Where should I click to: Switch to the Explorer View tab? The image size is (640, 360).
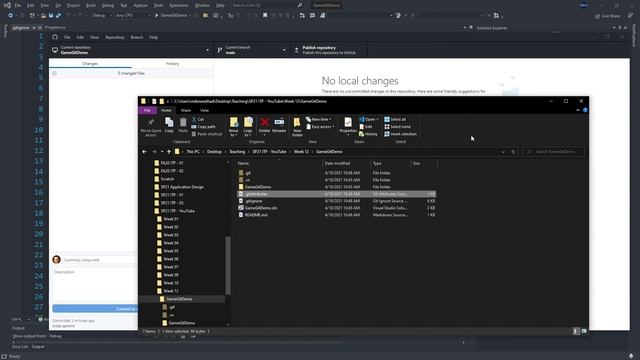pyautogui.click(x=204, y=110)
